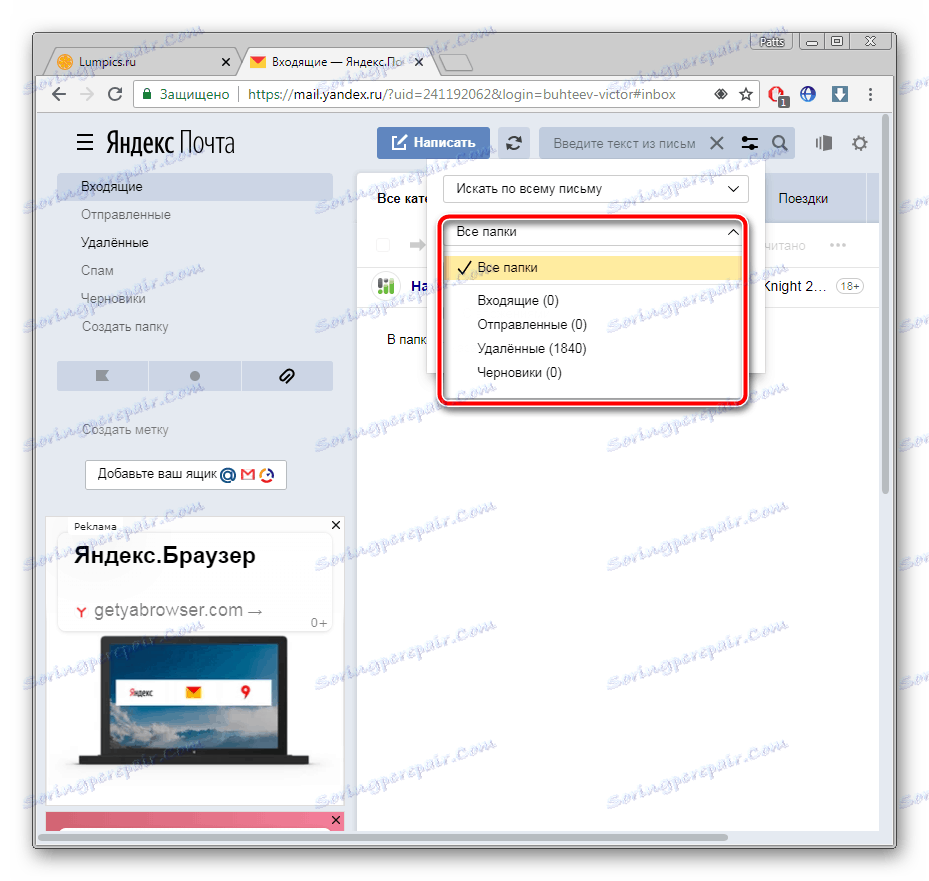
Task: Clear the search field with X icon
Action: (717, 143)
